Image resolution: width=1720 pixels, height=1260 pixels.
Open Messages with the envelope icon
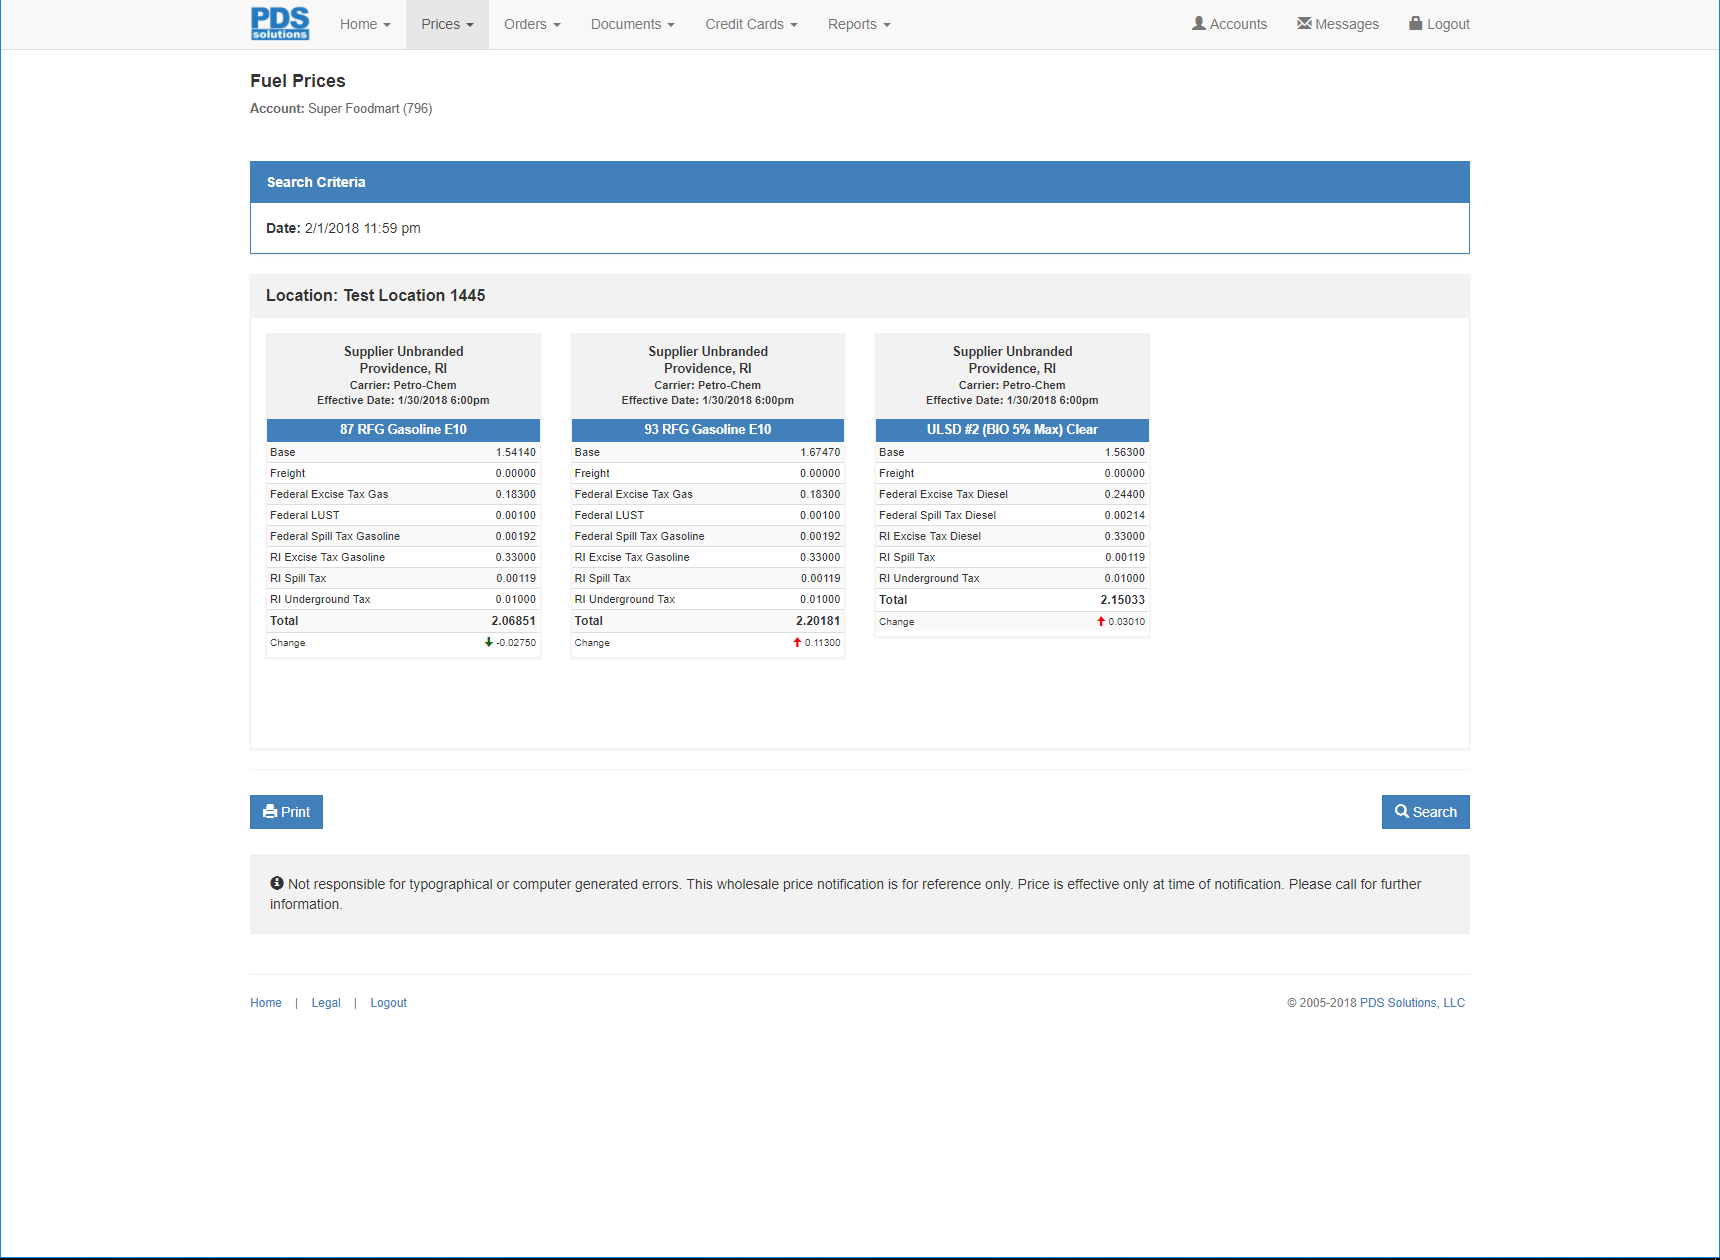[x=1337, y=24]
